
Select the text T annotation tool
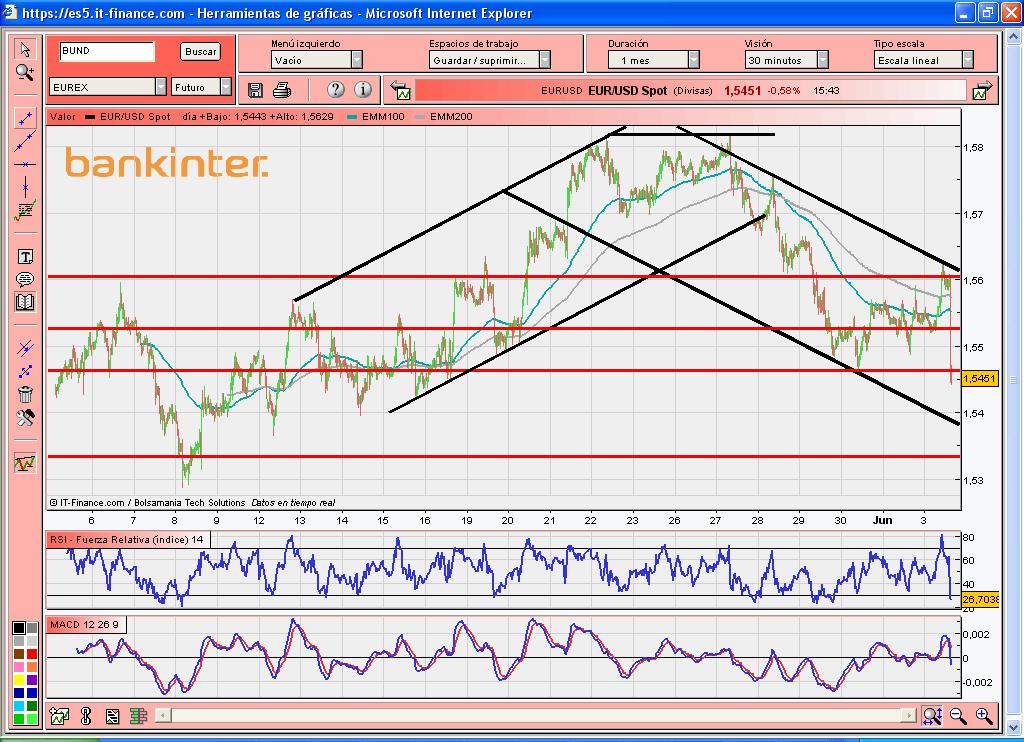[25, 257]
